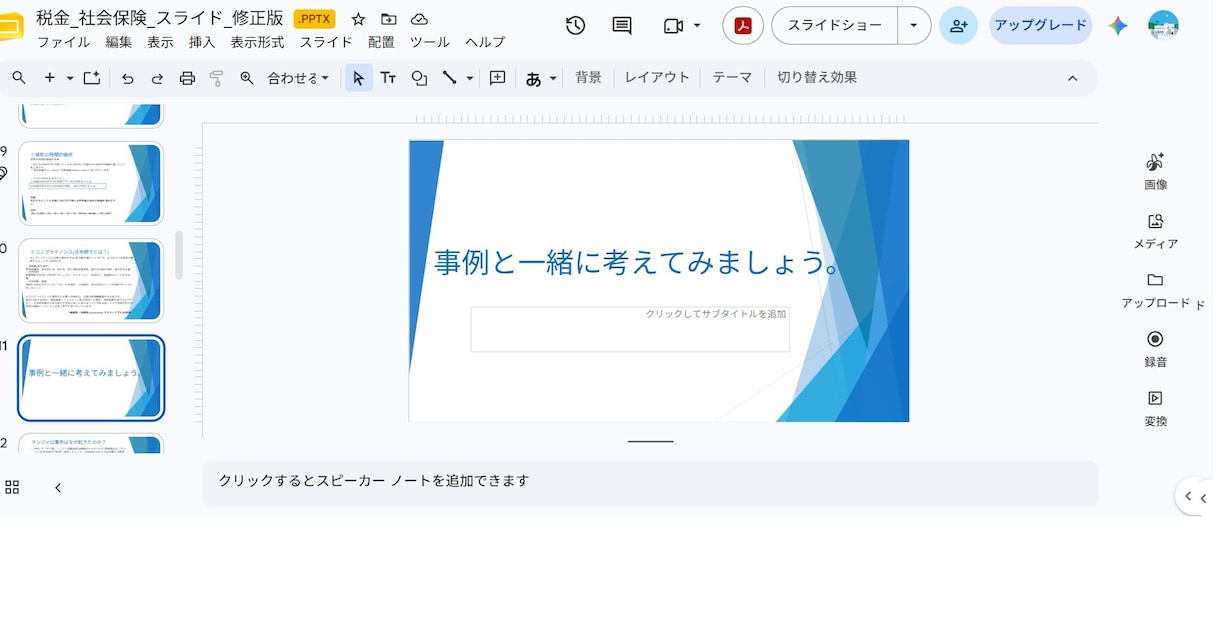Click the search menus magnifier icon
This screenshot has height=641, width=1220.
click(x=19, y=78)
